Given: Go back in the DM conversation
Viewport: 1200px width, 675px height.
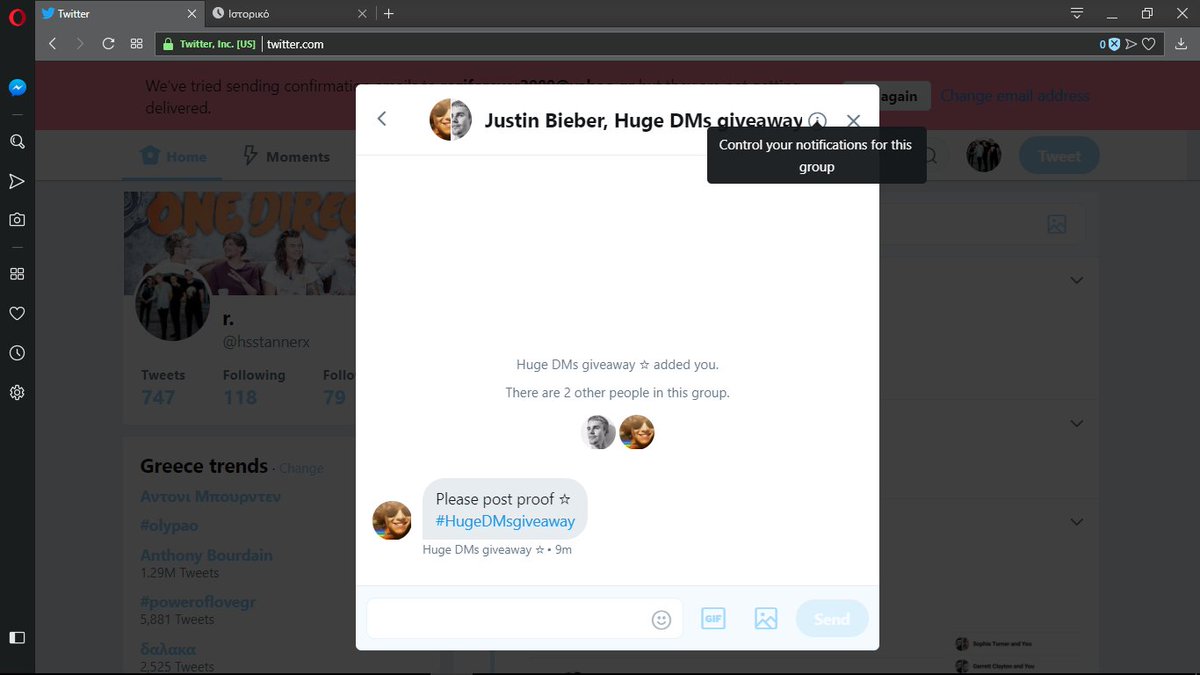Looking at the screenshot, I should pyautogui.click(x=382, y=119).
